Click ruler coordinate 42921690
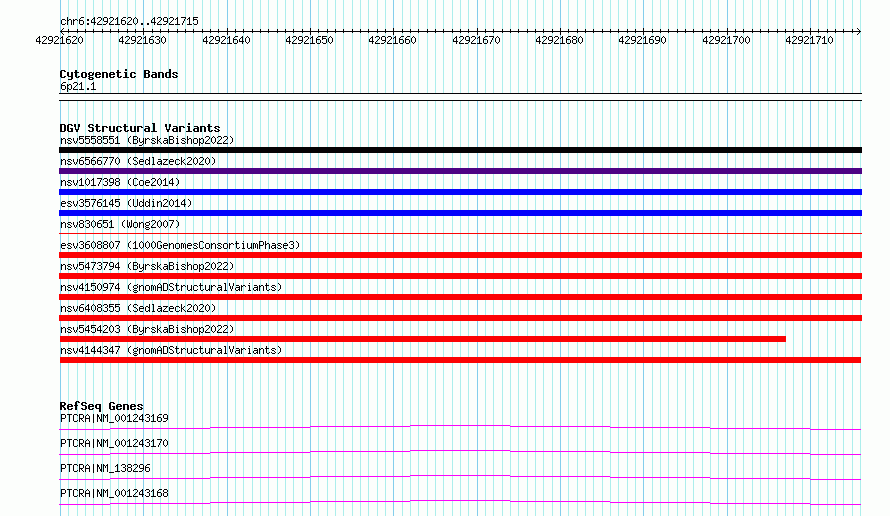The height and width of the screenshot is (516, 890). pos(643,40)
